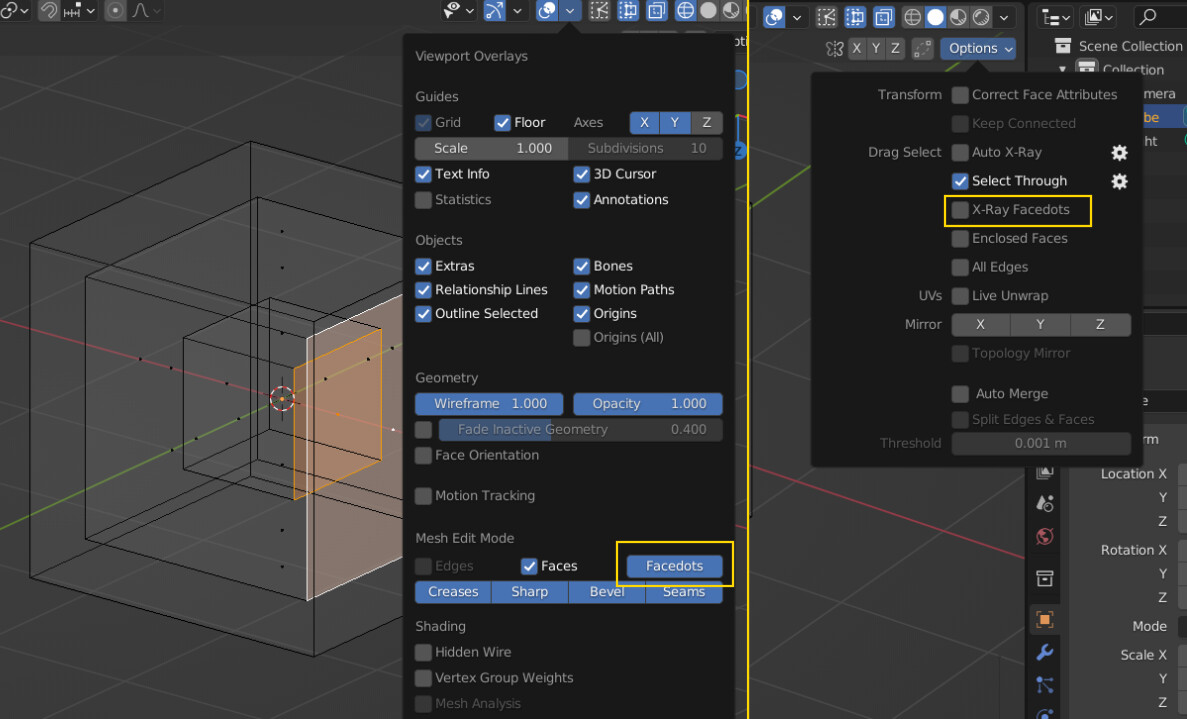The height and width of the screenshot is (719, 1187).
Task: Enable the X-Ray Facedots checkbox
Action: (x=961, y=211)
